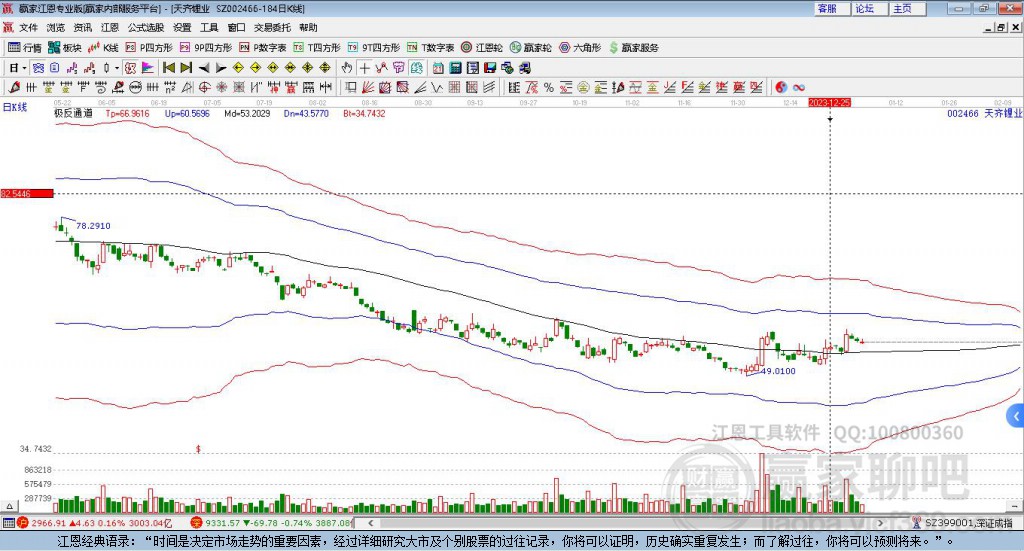Image resolution: width=1024 pixels, height=551 pixels.
Task: Toggle the crosshair cursor tool
Action: point(365,68)
